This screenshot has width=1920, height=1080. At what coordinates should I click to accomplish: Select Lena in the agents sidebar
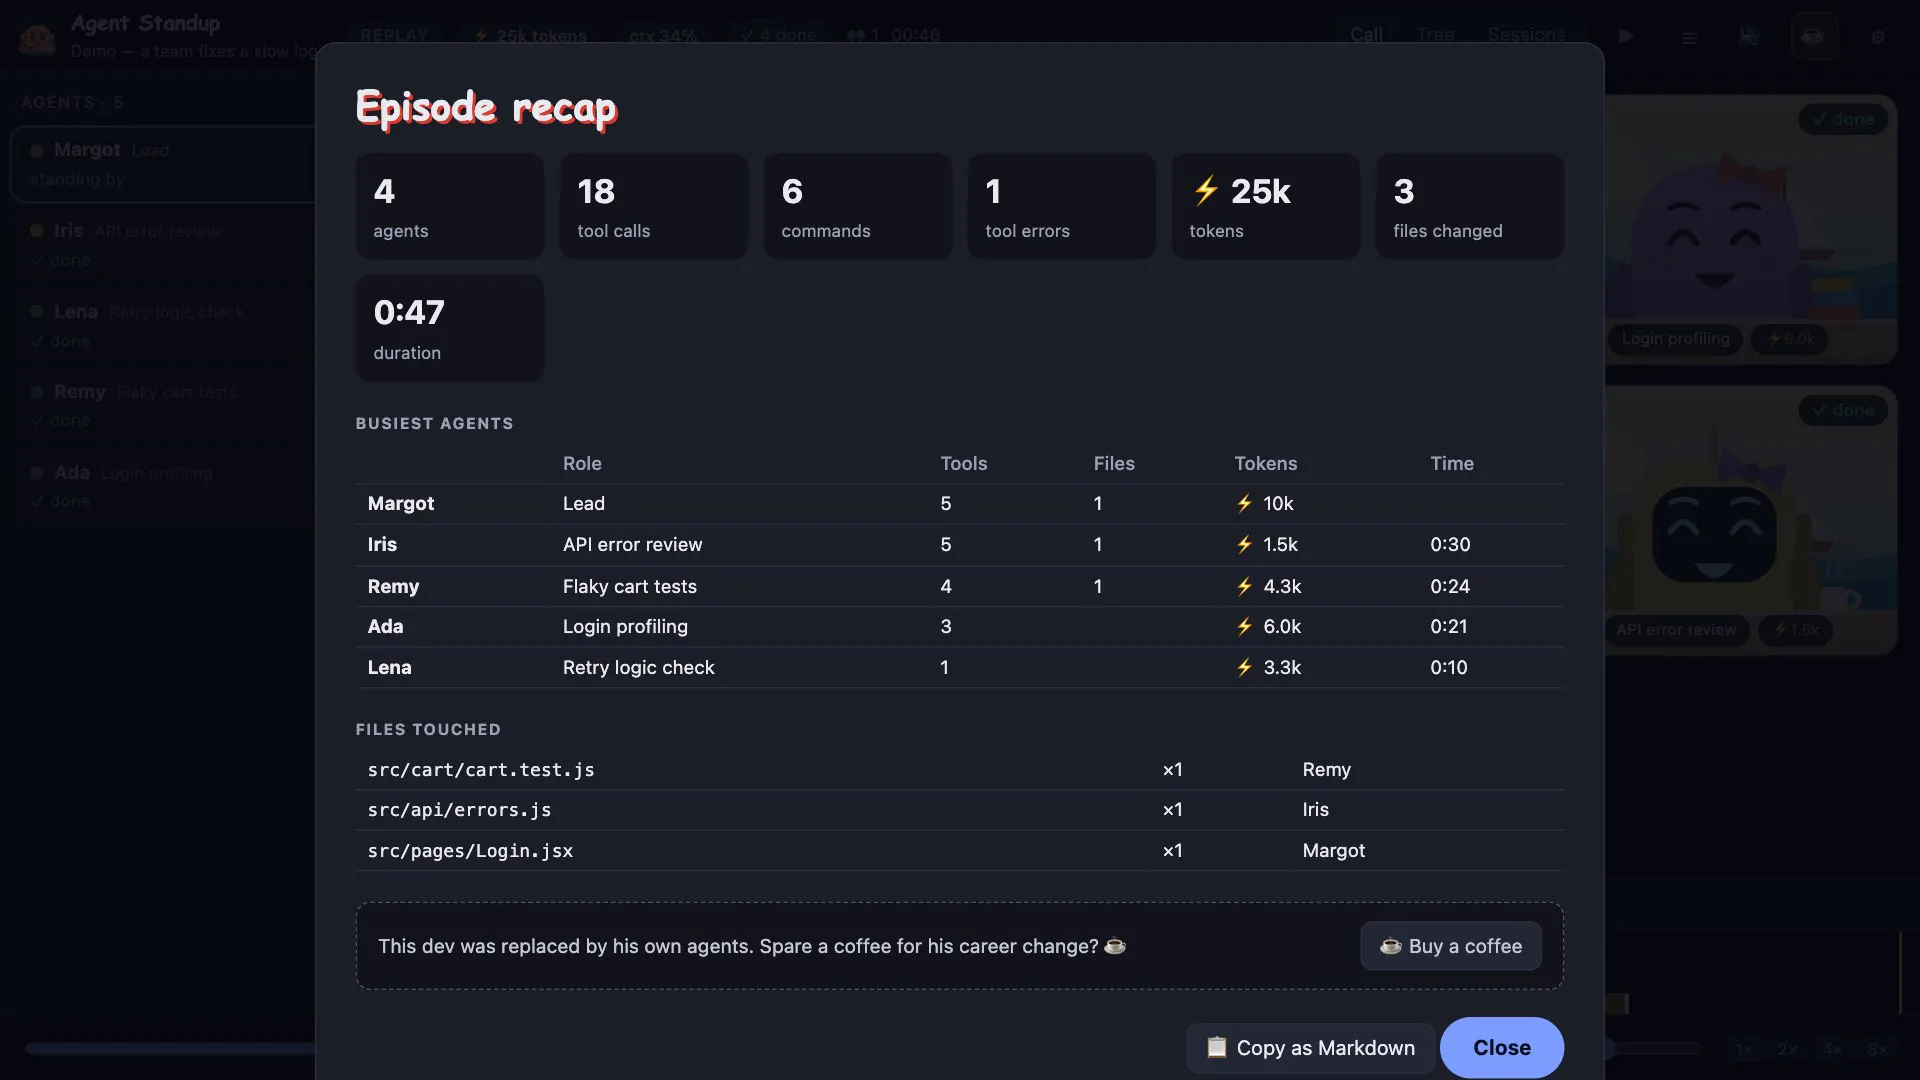tap(165, 326)
